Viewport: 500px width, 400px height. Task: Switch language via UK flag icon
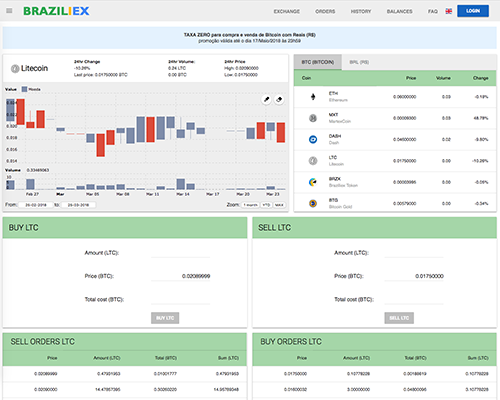click(449, 11)
